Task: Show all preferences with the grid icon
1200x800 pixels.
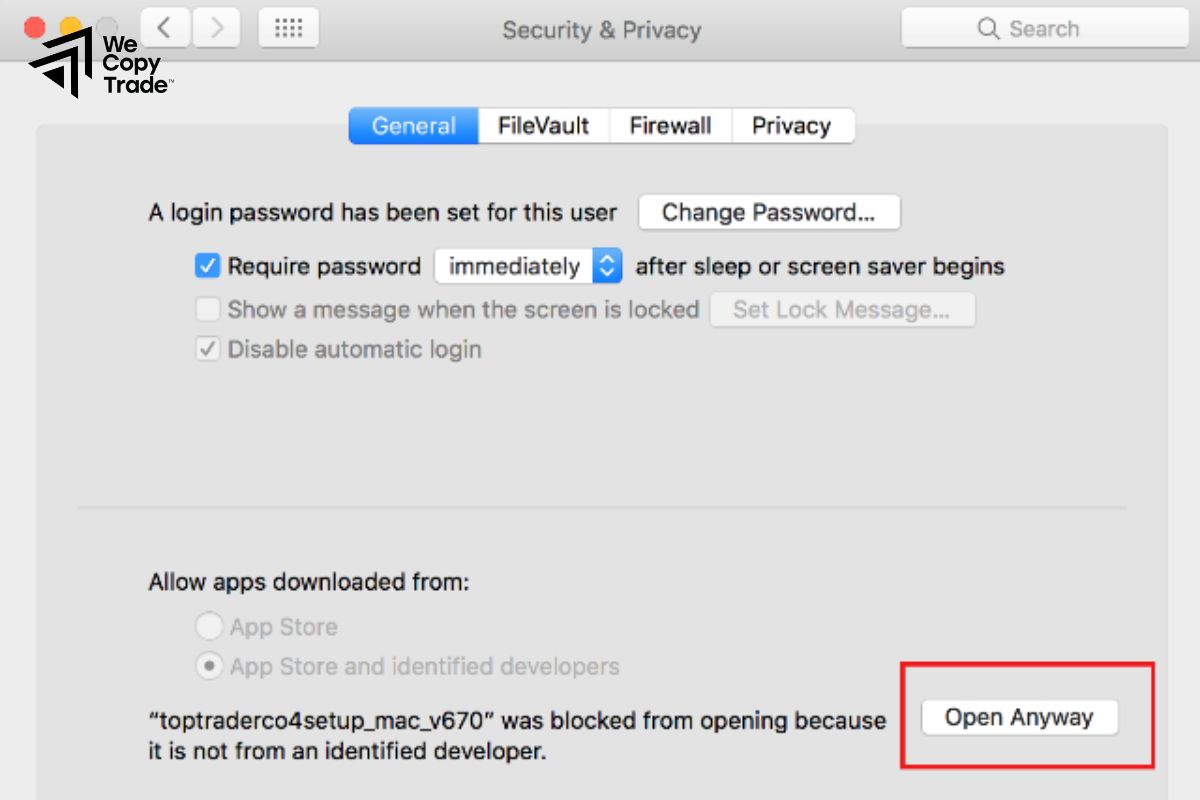Action: [x=288, y=28]
